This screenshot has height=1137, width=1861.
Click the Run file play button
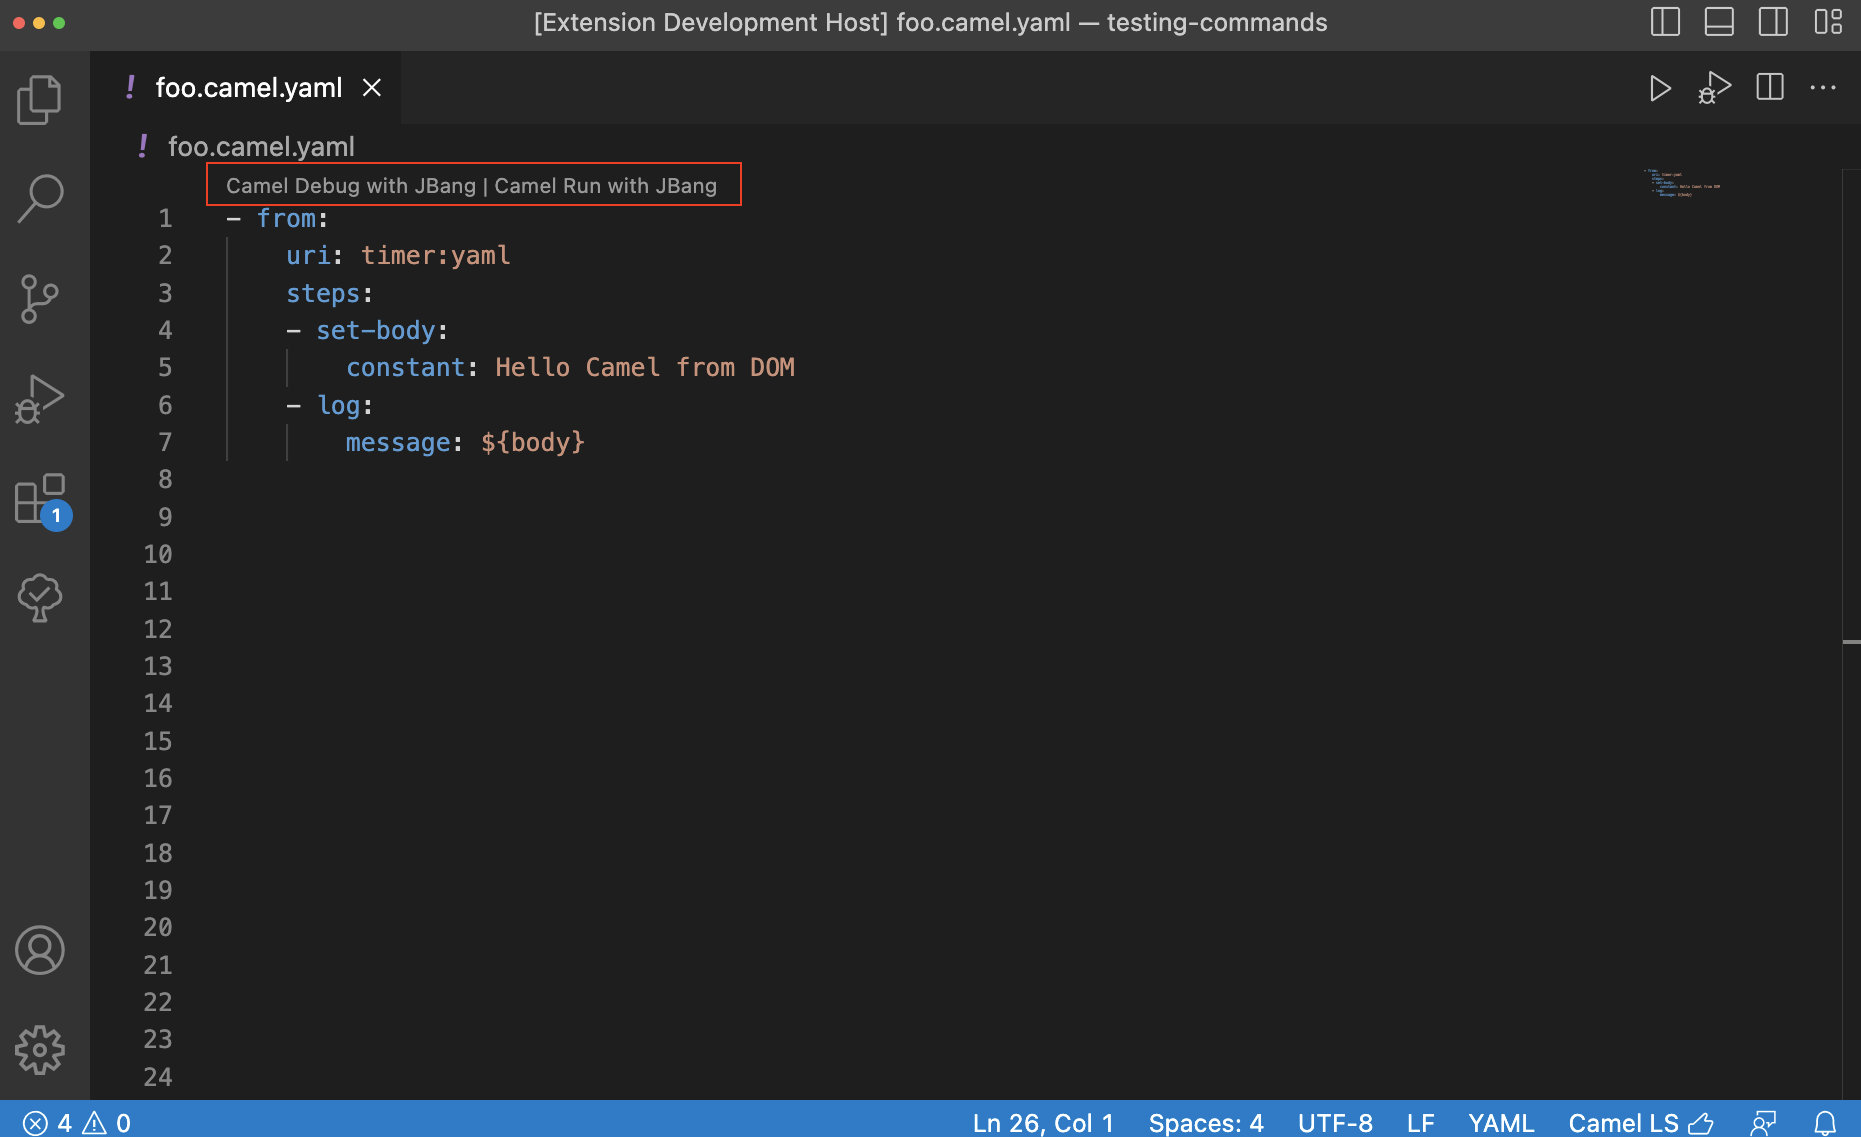pyautogui.click(x=1660, y=88)
